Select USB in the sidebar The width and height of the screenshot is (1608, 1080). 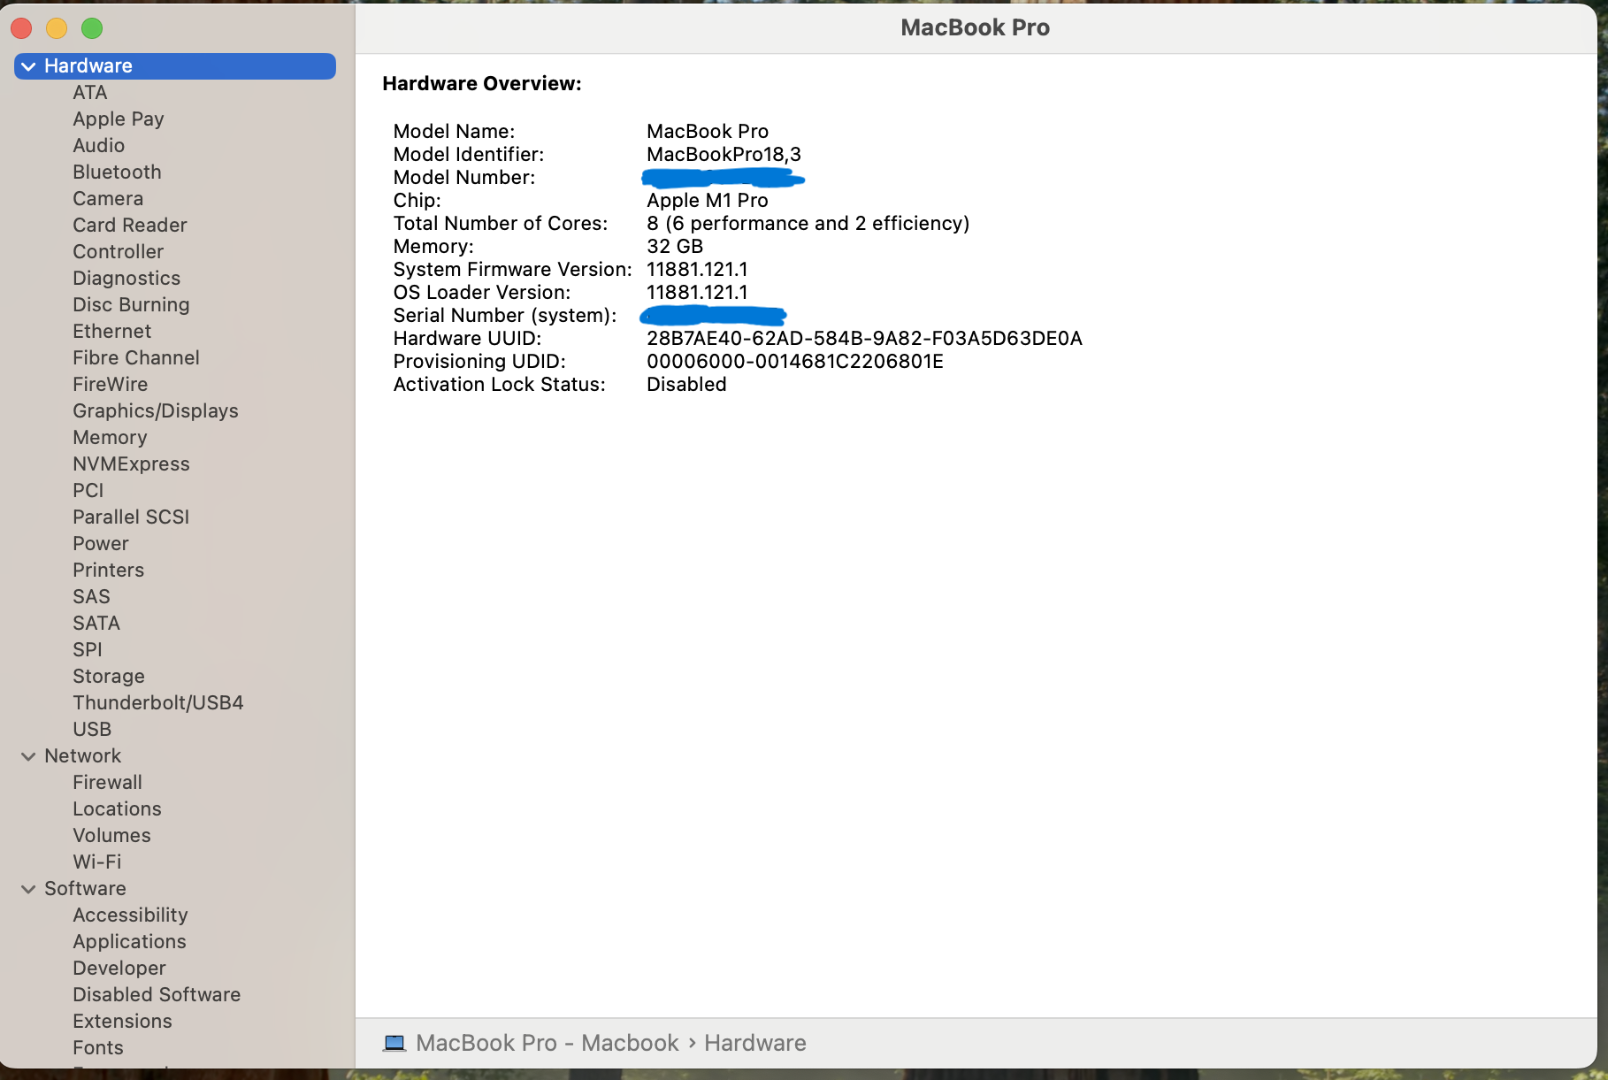point(92,729)
